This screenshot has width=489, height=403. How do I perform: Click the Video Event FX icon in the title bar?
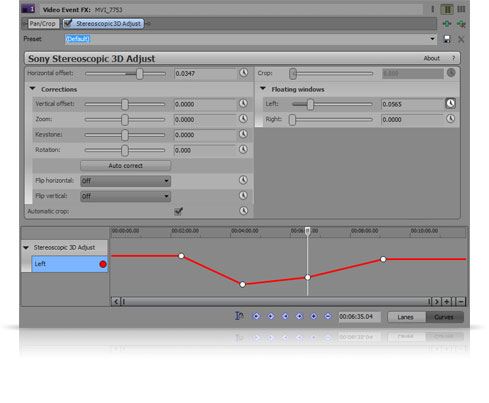pyautogui.click(x=28, y=9)
